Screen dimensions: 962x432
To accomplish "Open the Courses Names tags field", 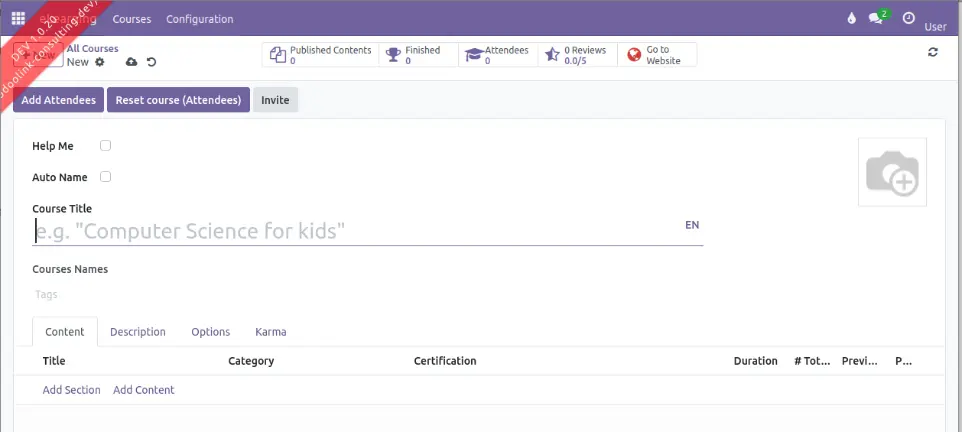I will 200,294.
